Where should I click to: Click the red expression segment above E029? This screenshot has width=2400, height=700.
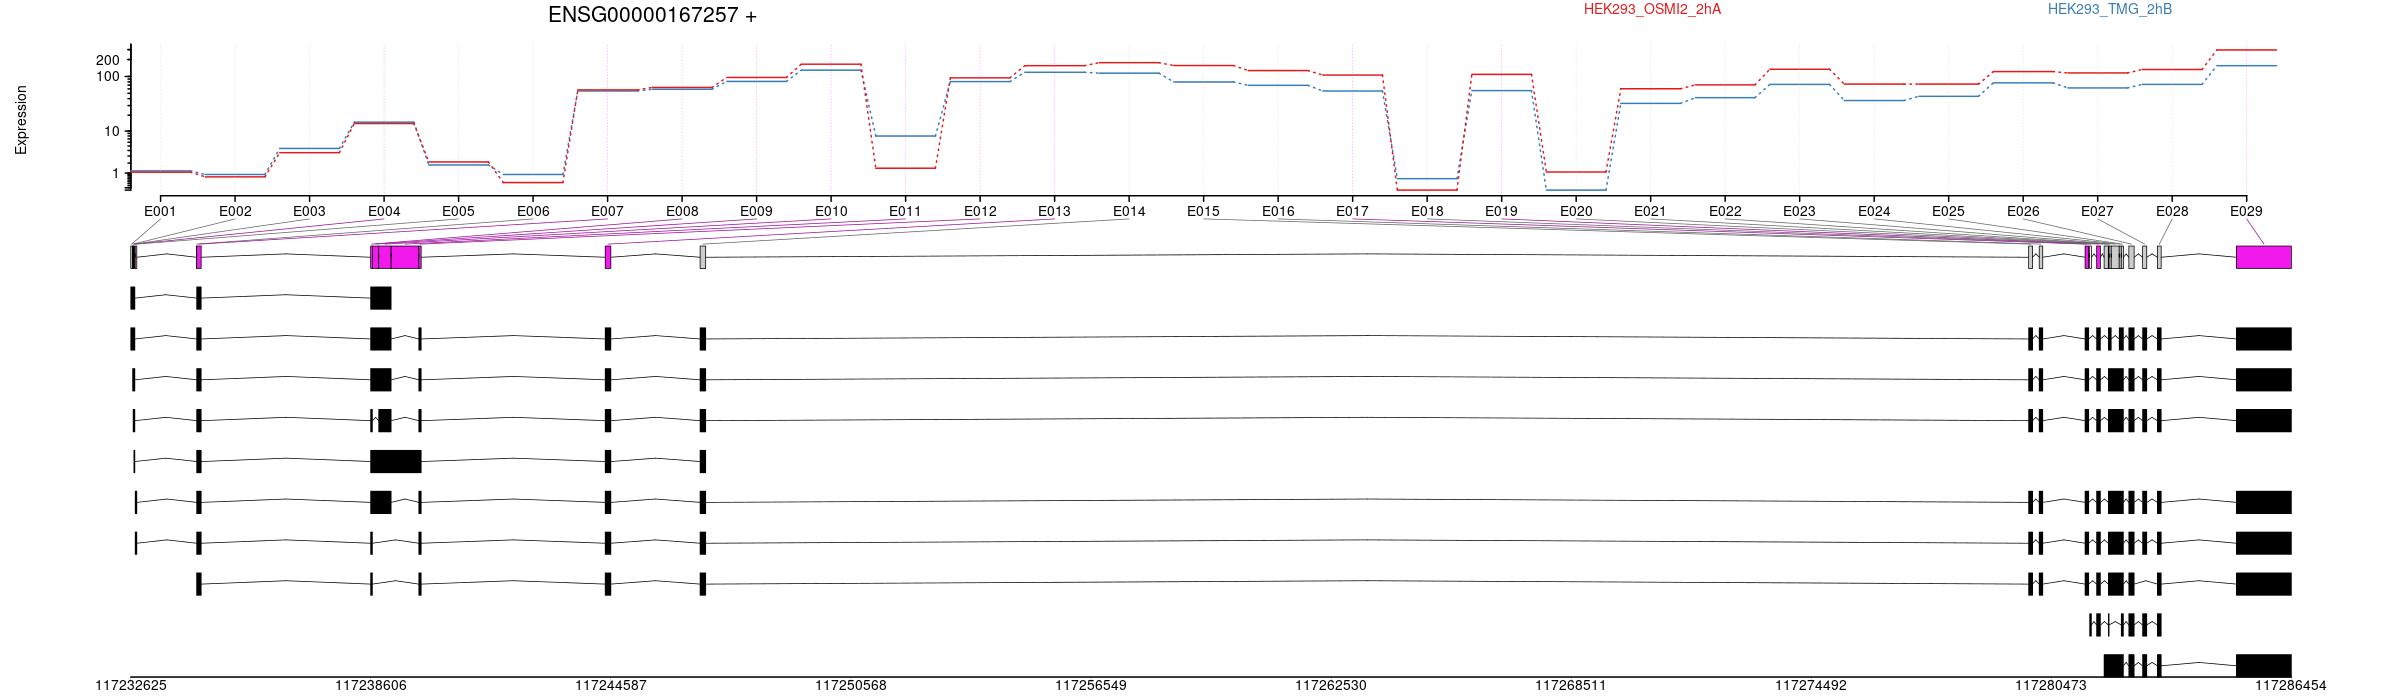tap(2246, 50)
